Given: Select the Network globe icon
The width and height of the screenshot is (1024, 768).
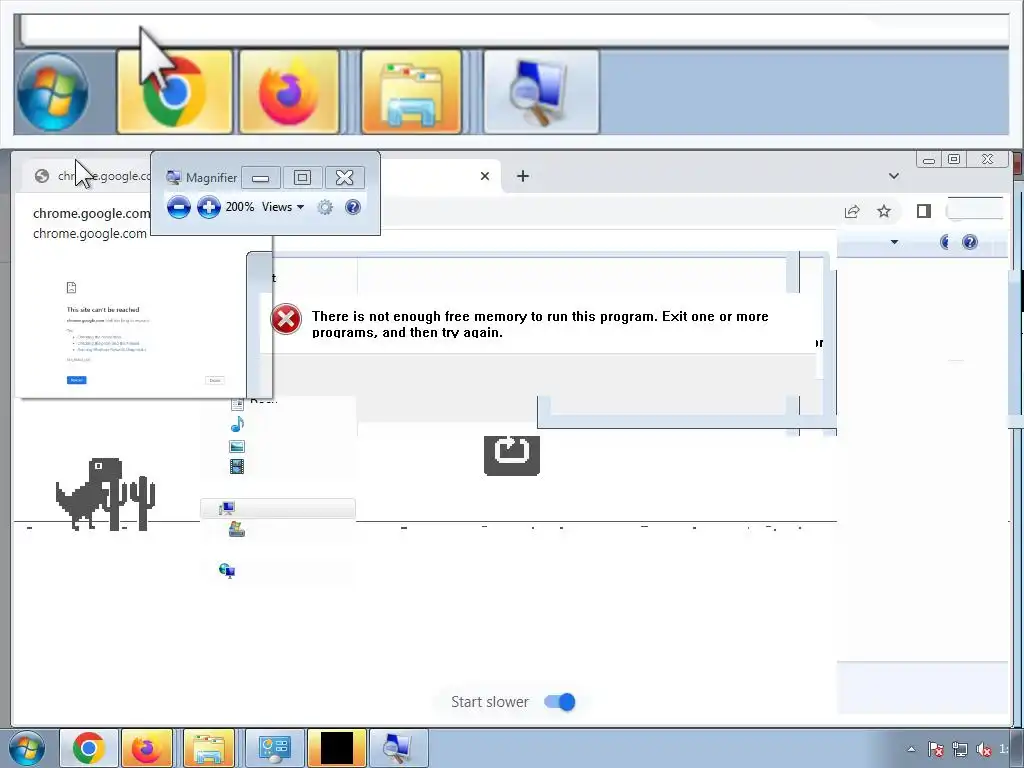Looking at the screenshot, I should pyautogui.click(x=227, y=571).
